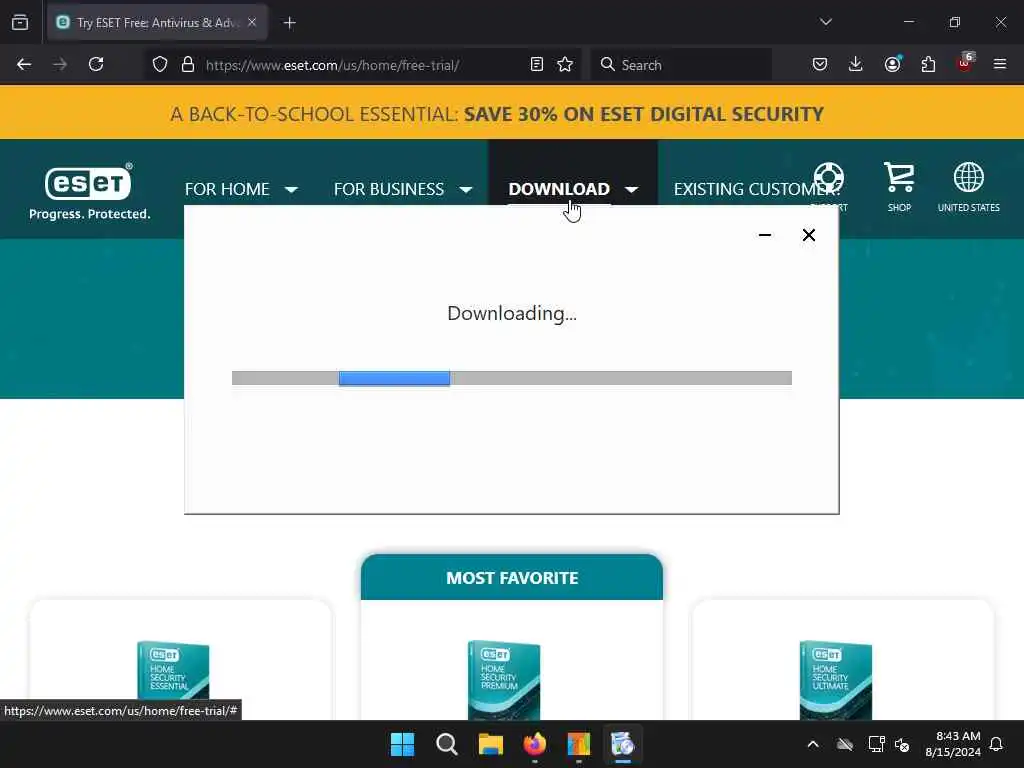Click the installer icon in the taskbar

(x=622, y=744)
